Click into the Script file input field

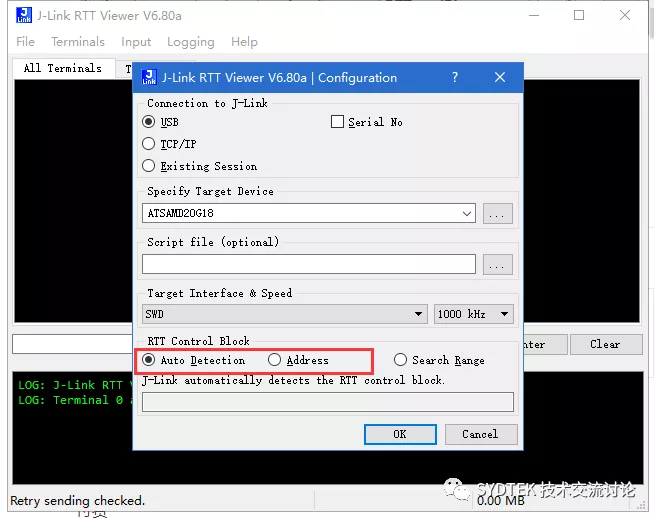(x=309, y=264)
